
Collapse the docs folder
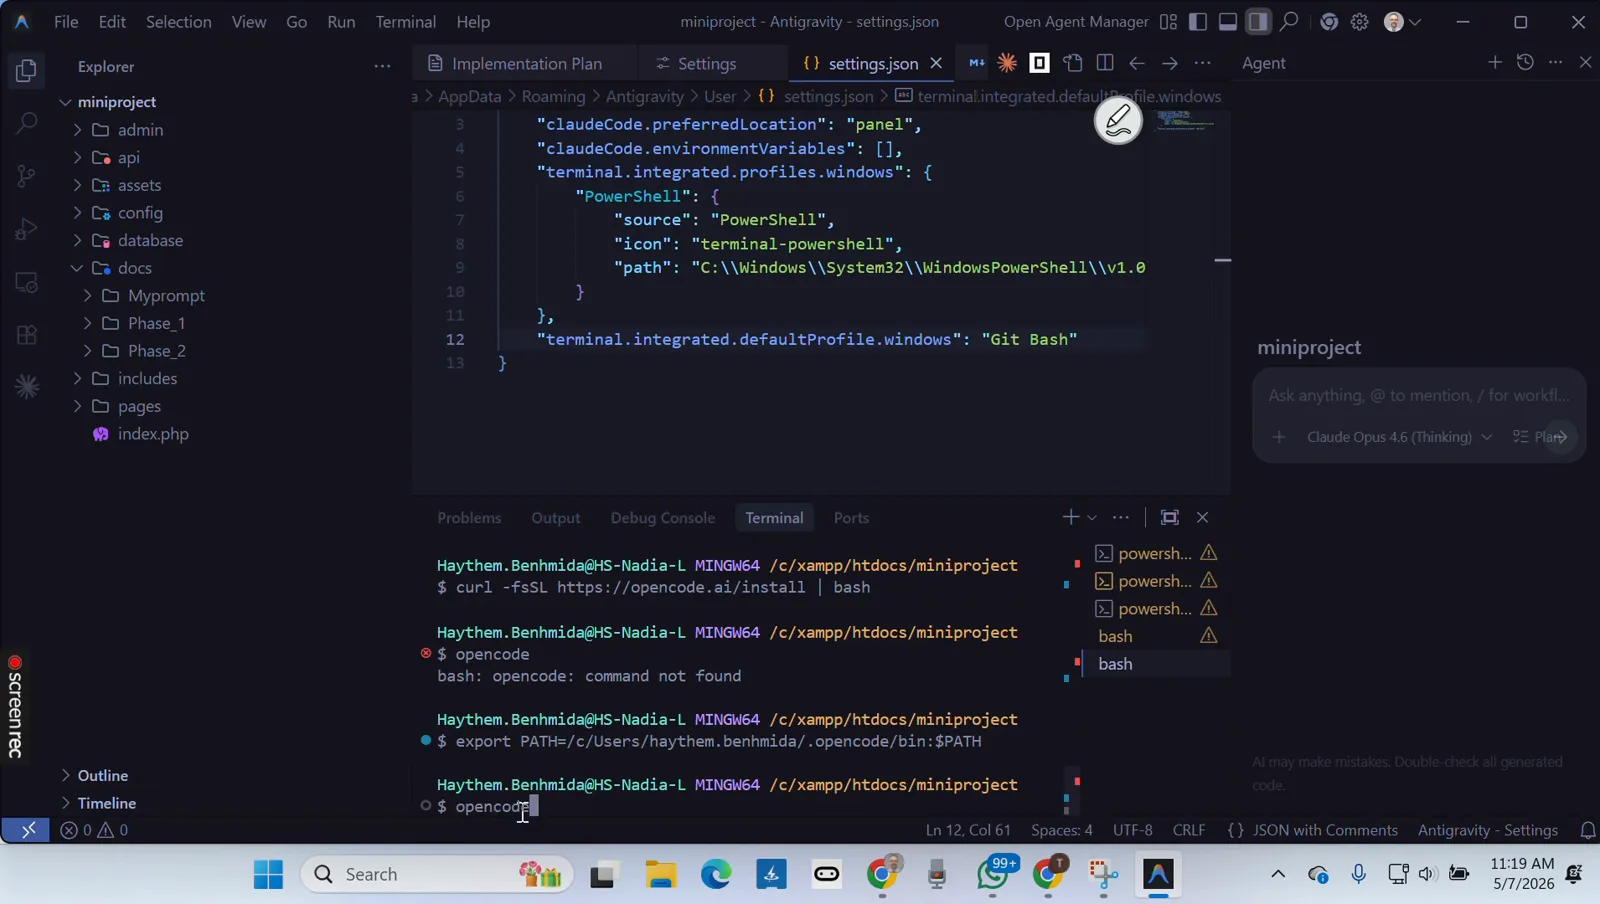pyautogui.click(x=77, y=268)
